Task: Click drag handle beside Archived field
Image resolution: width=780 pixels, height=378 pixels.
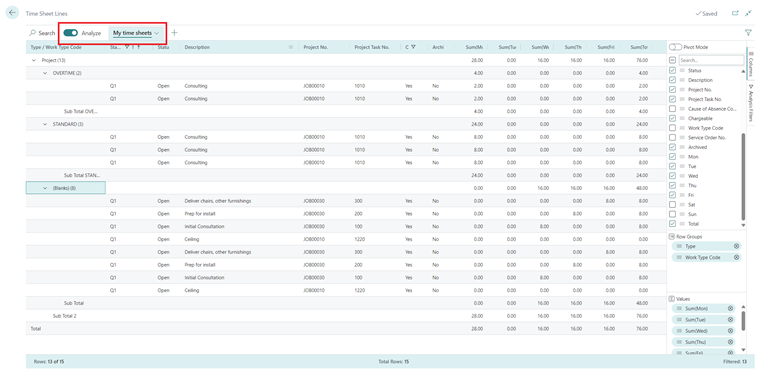Action: (682, 147)
